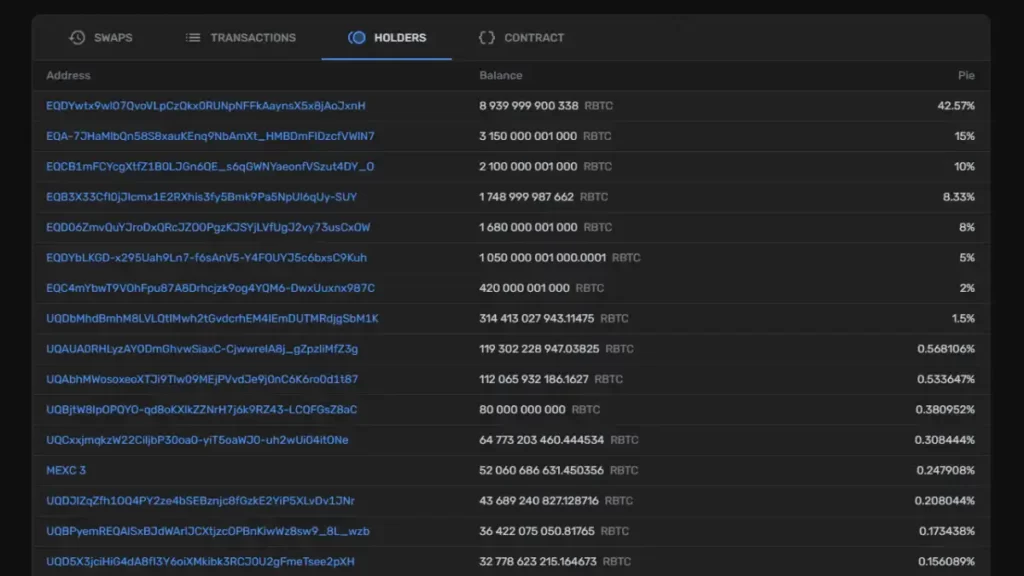1024x576 pixels.
Task: Open holder address starting EQA-7JHaMlb
Action: (210, 136)
